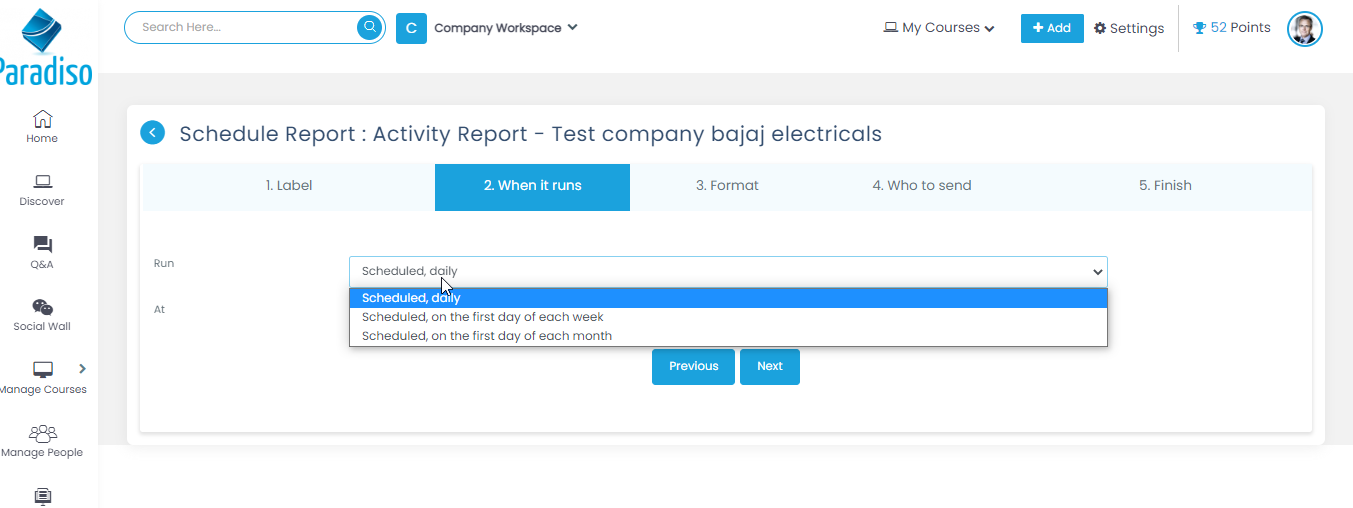Switch to the 1. Label step tab

point(288,186)
